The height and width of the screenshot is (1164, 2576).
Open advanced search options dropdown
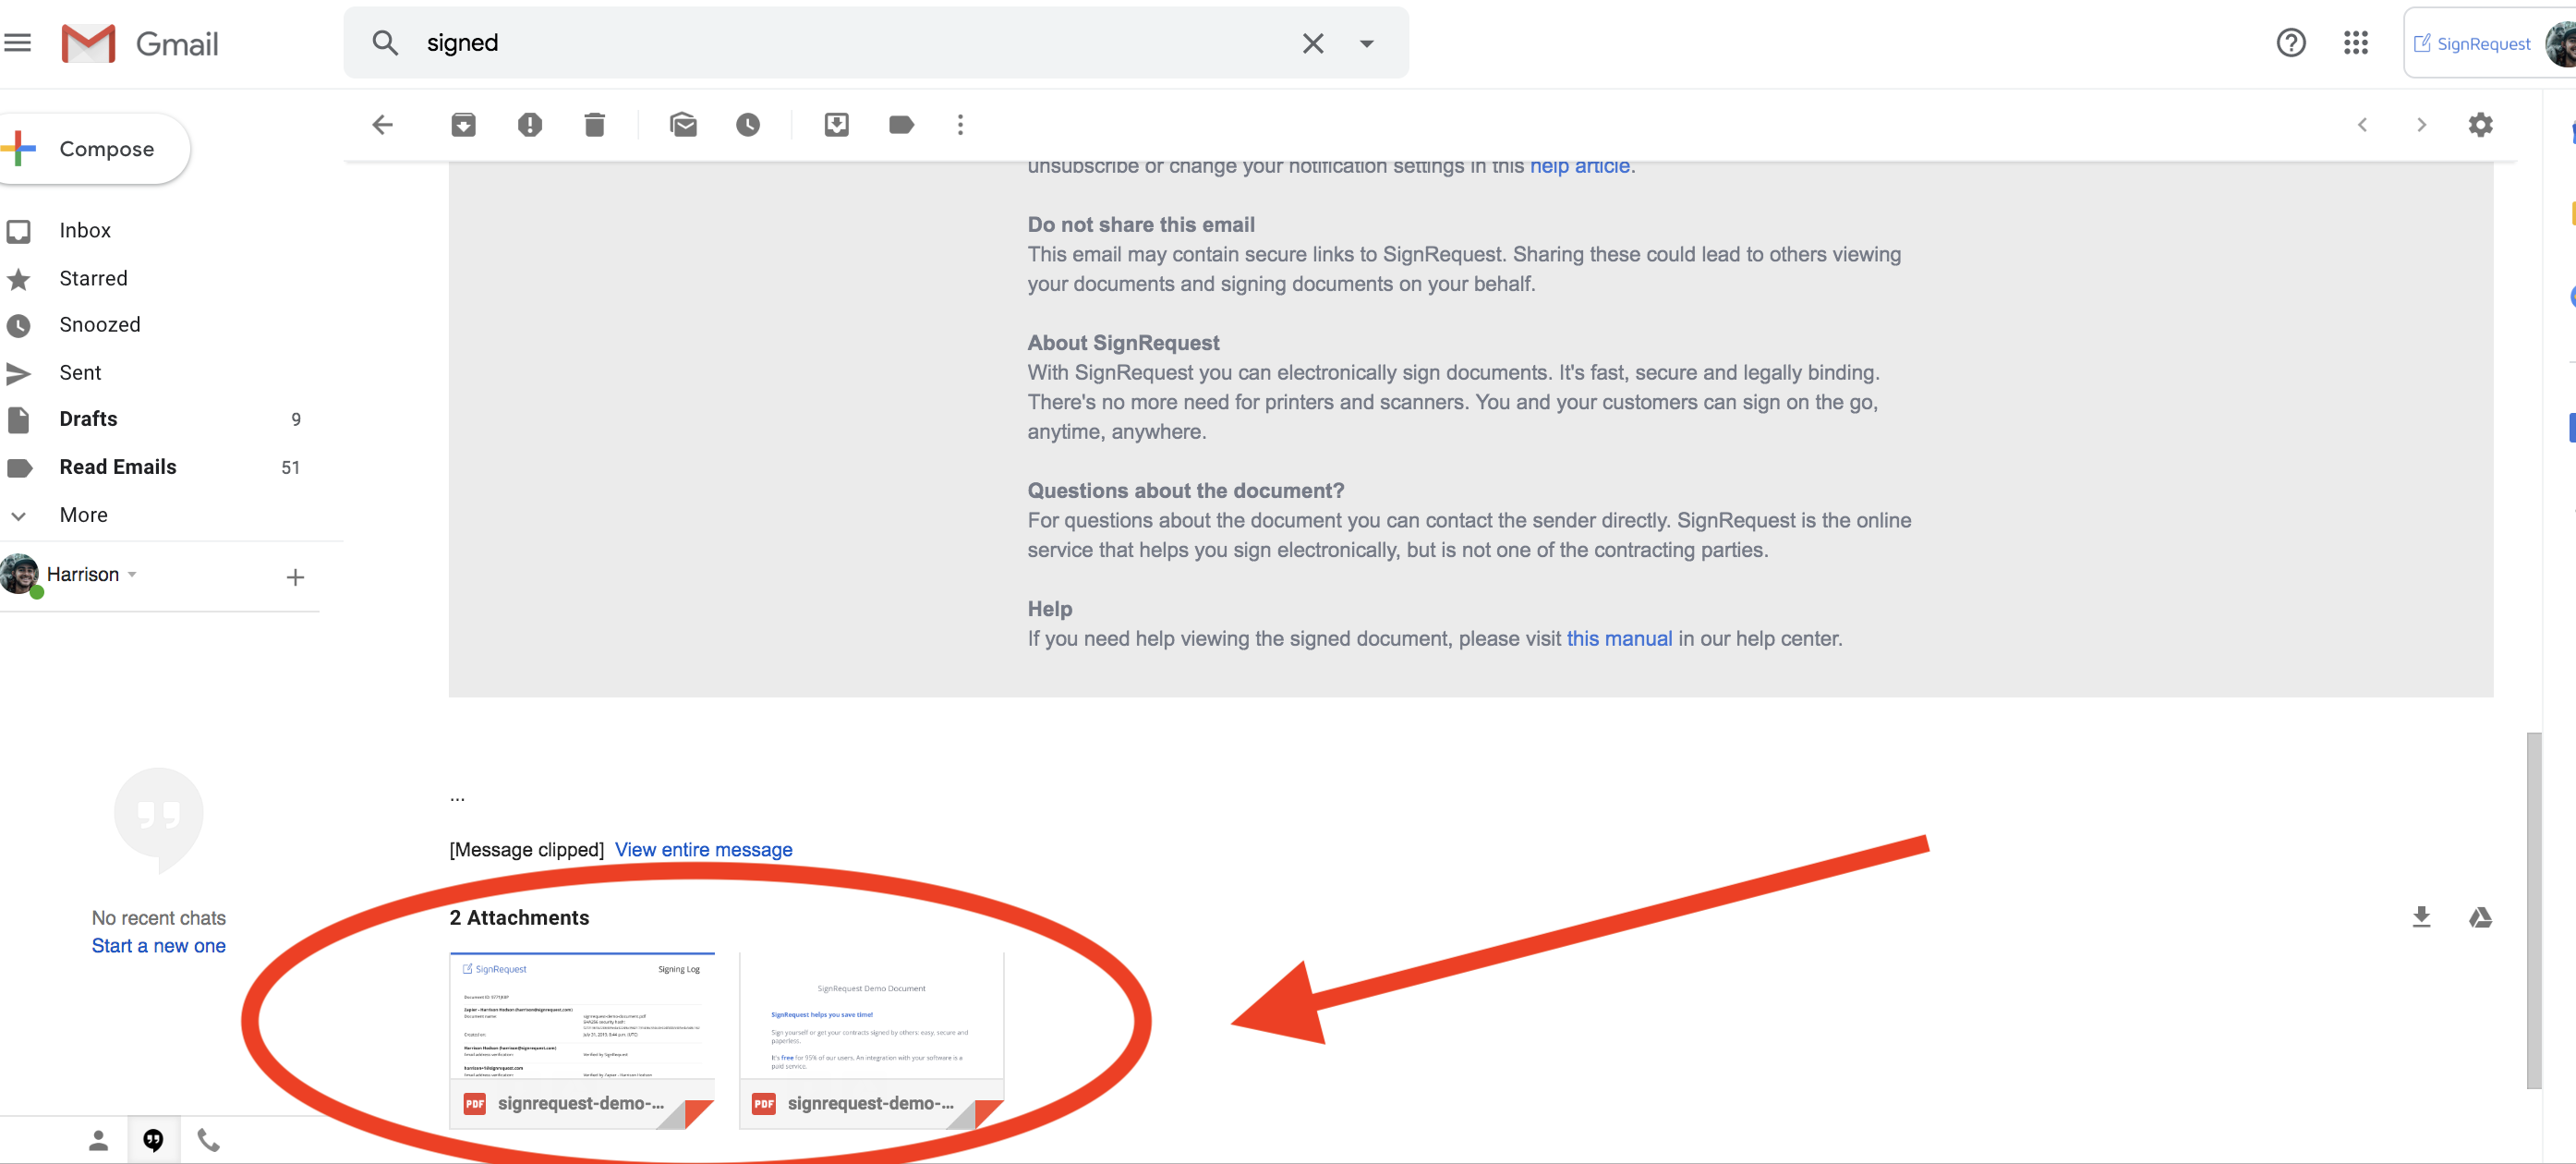[x=1367, y=43]
